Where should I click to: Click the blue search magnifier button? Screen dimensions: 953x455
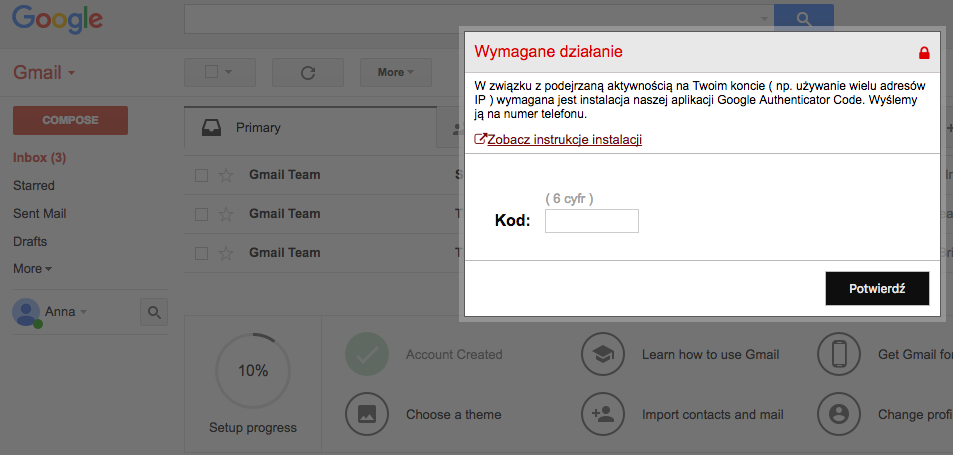[x=803, y=19]
